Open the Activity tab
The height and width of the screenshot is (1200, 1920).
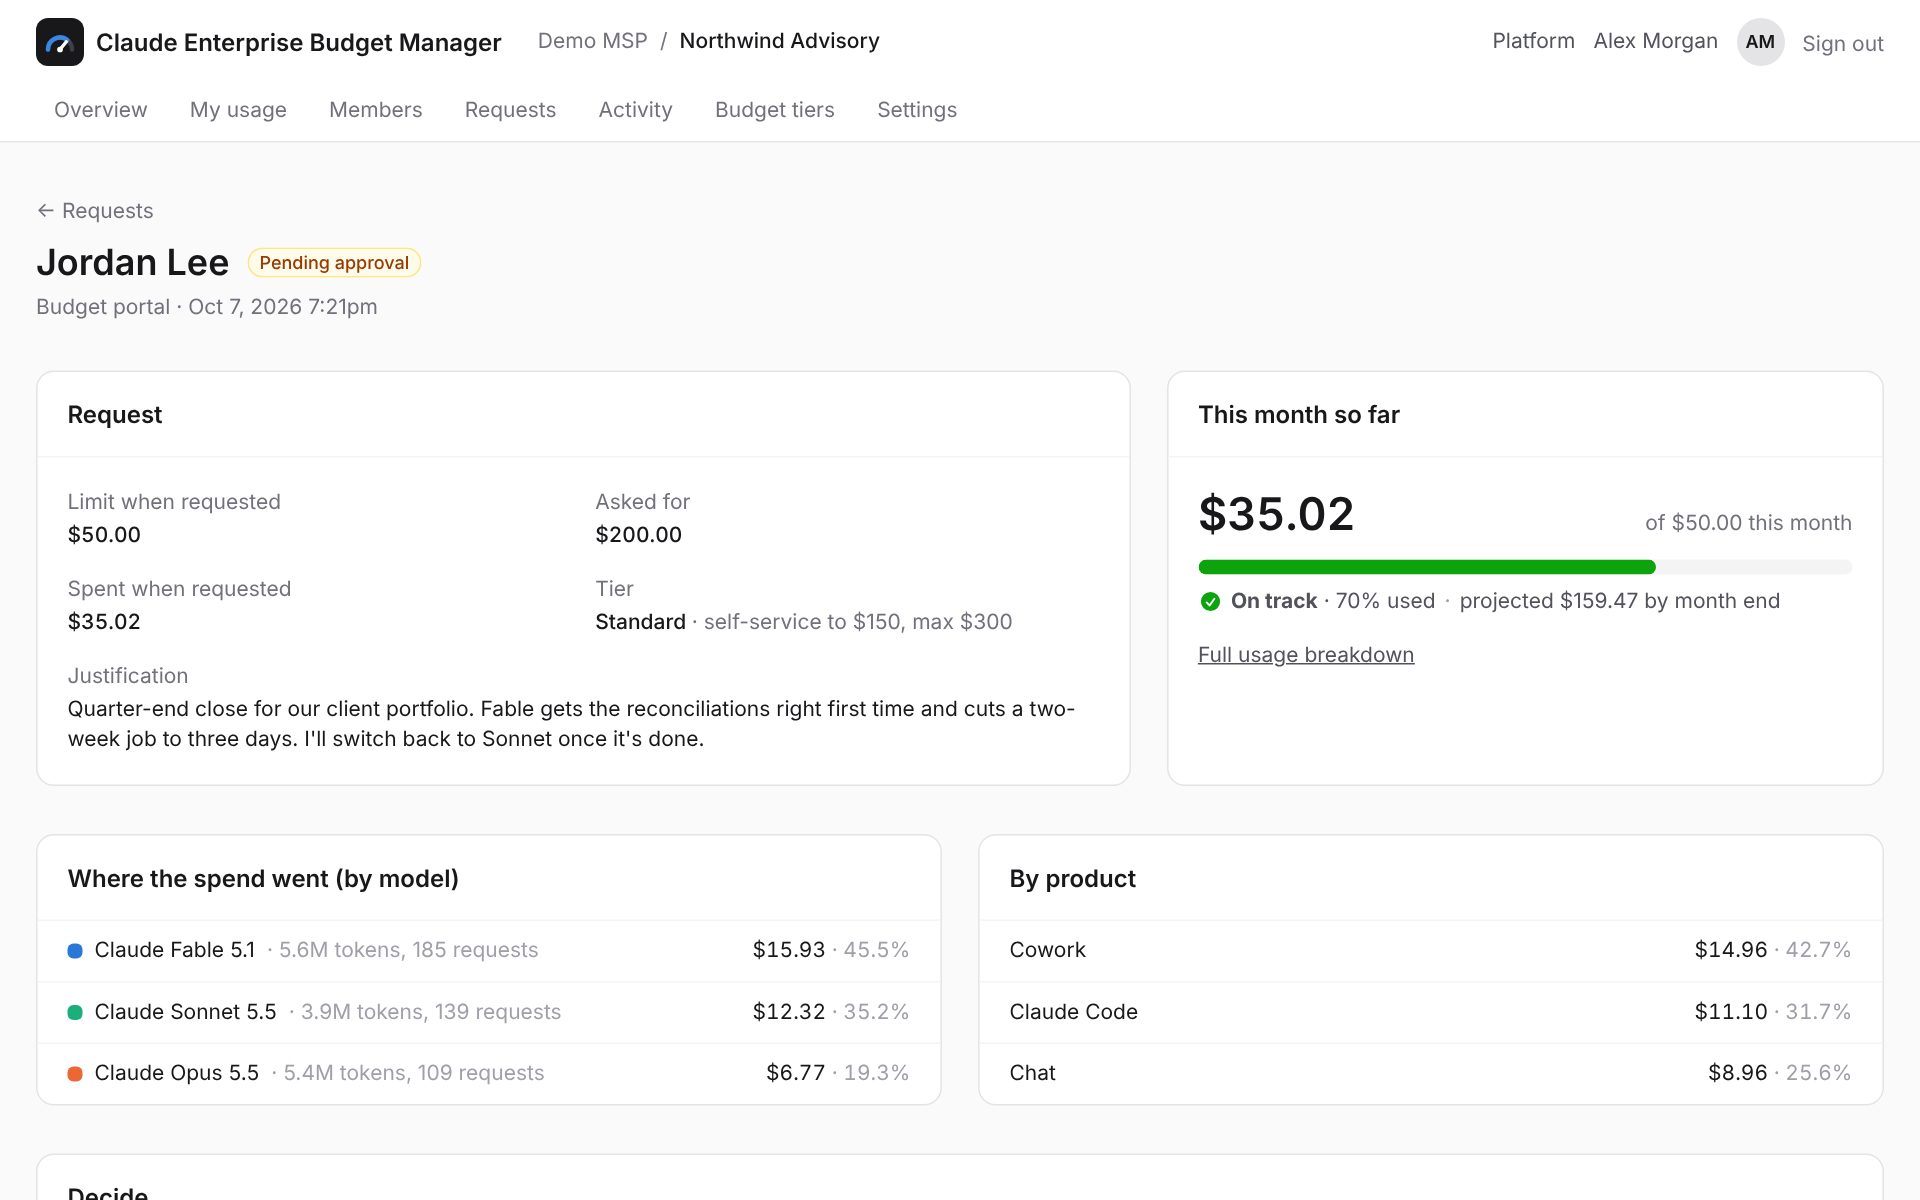tap(635, 110)
